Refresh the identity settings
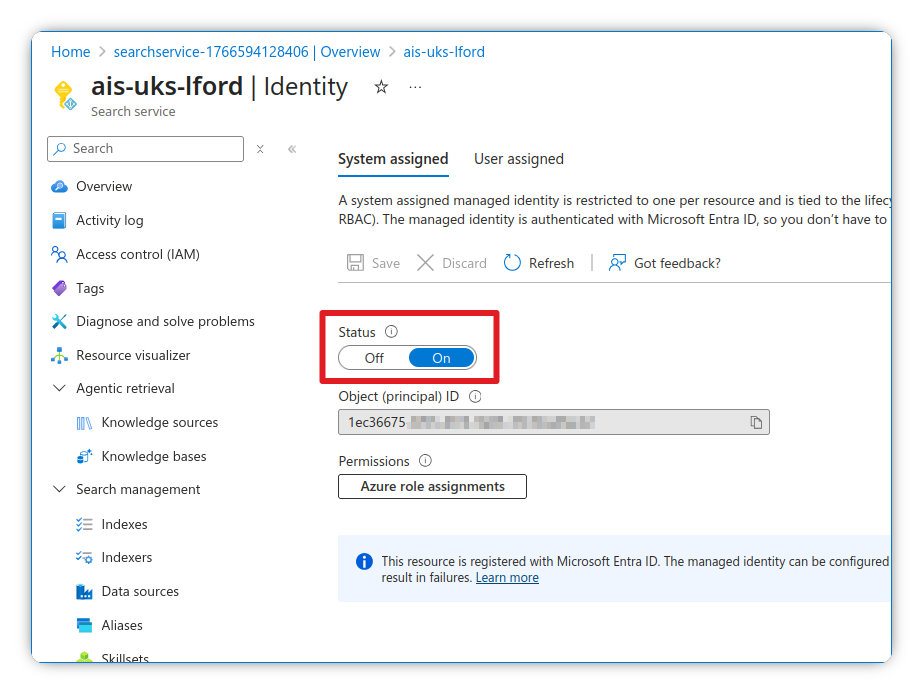This screenshot has width=923, height=694. coord(538,262)
